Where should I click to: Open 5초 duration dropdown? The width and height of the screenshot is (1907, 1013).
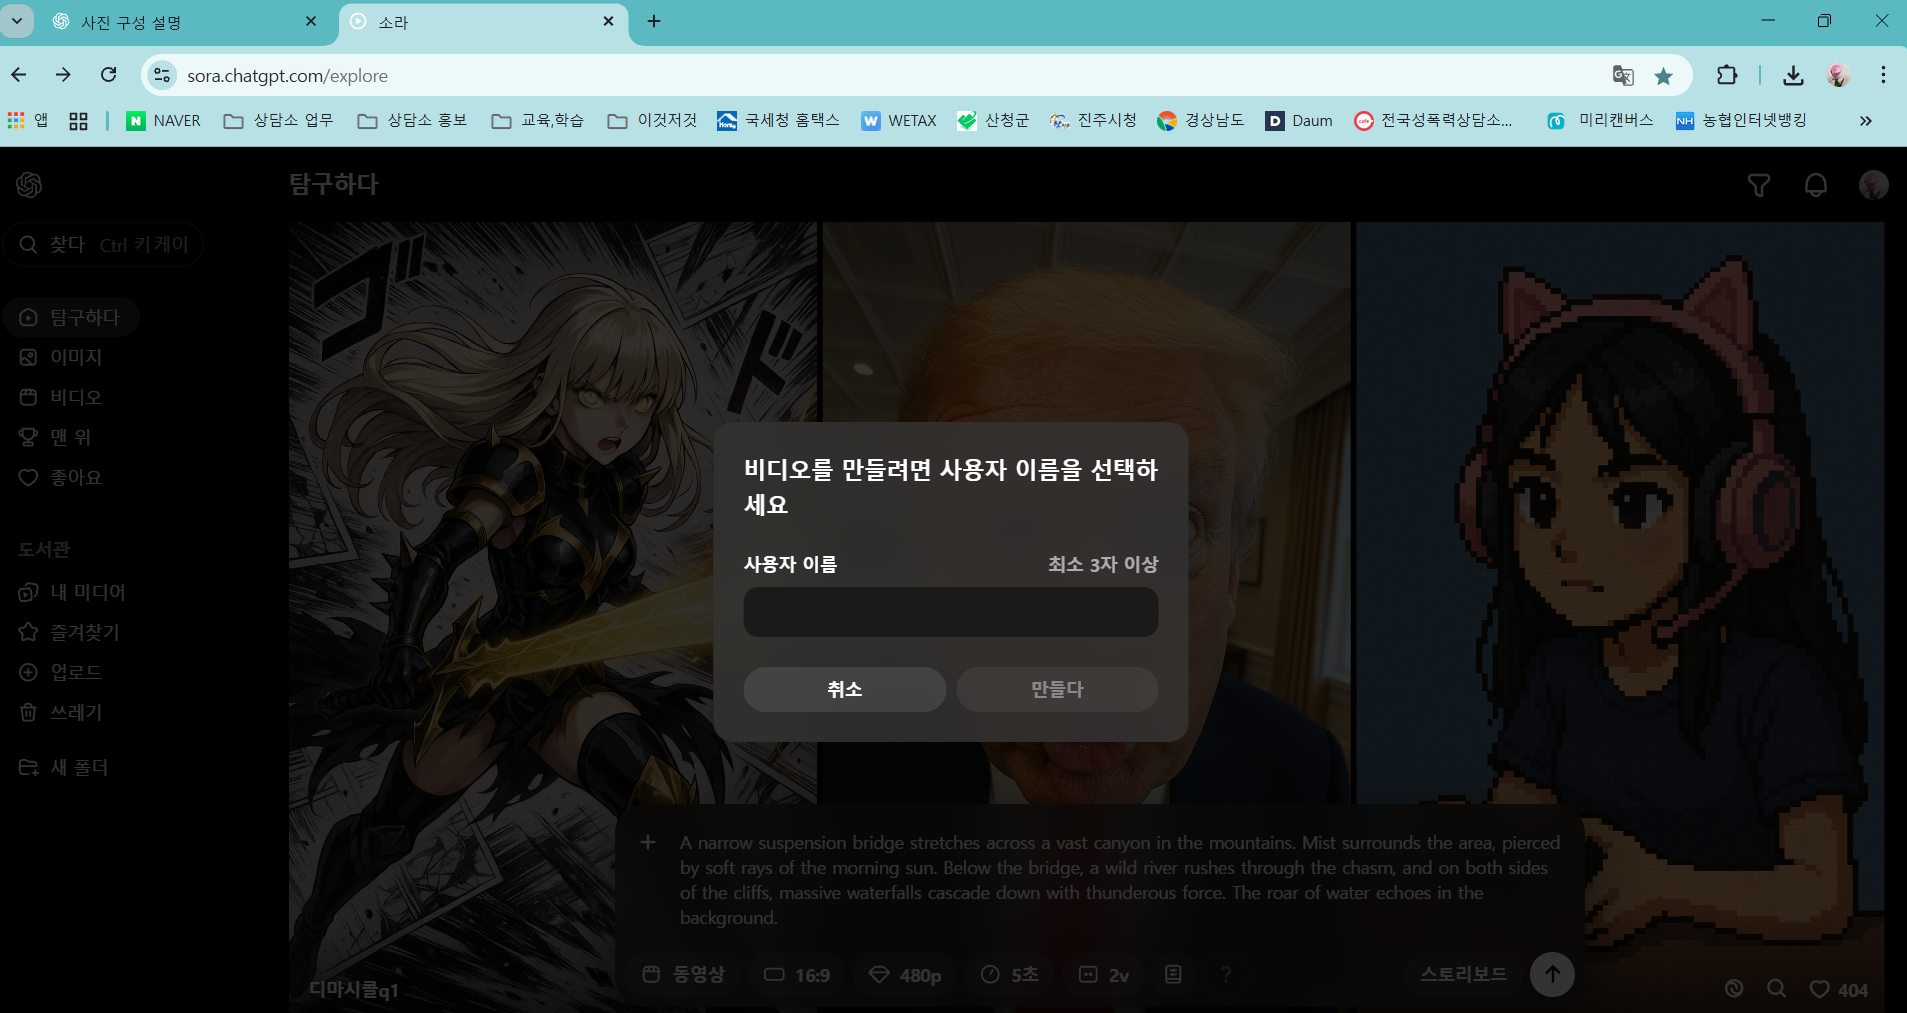[x=1010, y=974]
